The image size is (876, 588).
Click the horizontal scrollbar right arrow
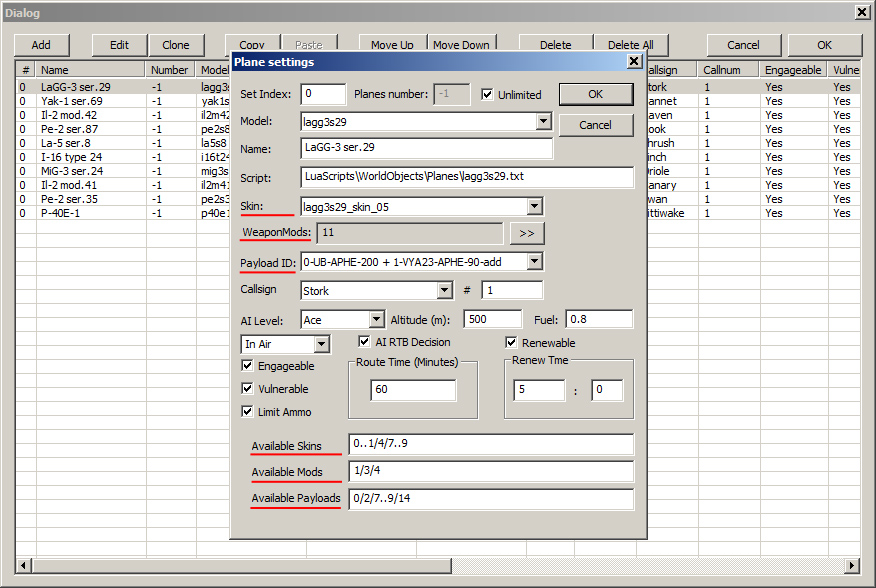[852, 565]
